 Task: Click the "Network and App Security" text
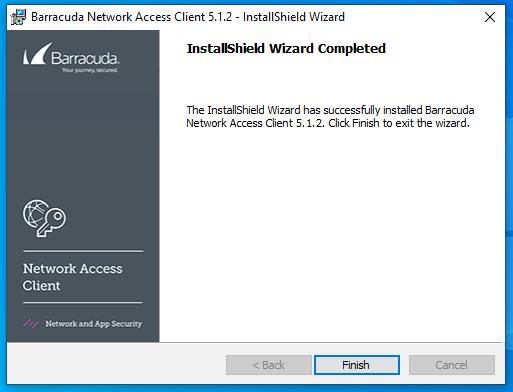pos(94,324)
